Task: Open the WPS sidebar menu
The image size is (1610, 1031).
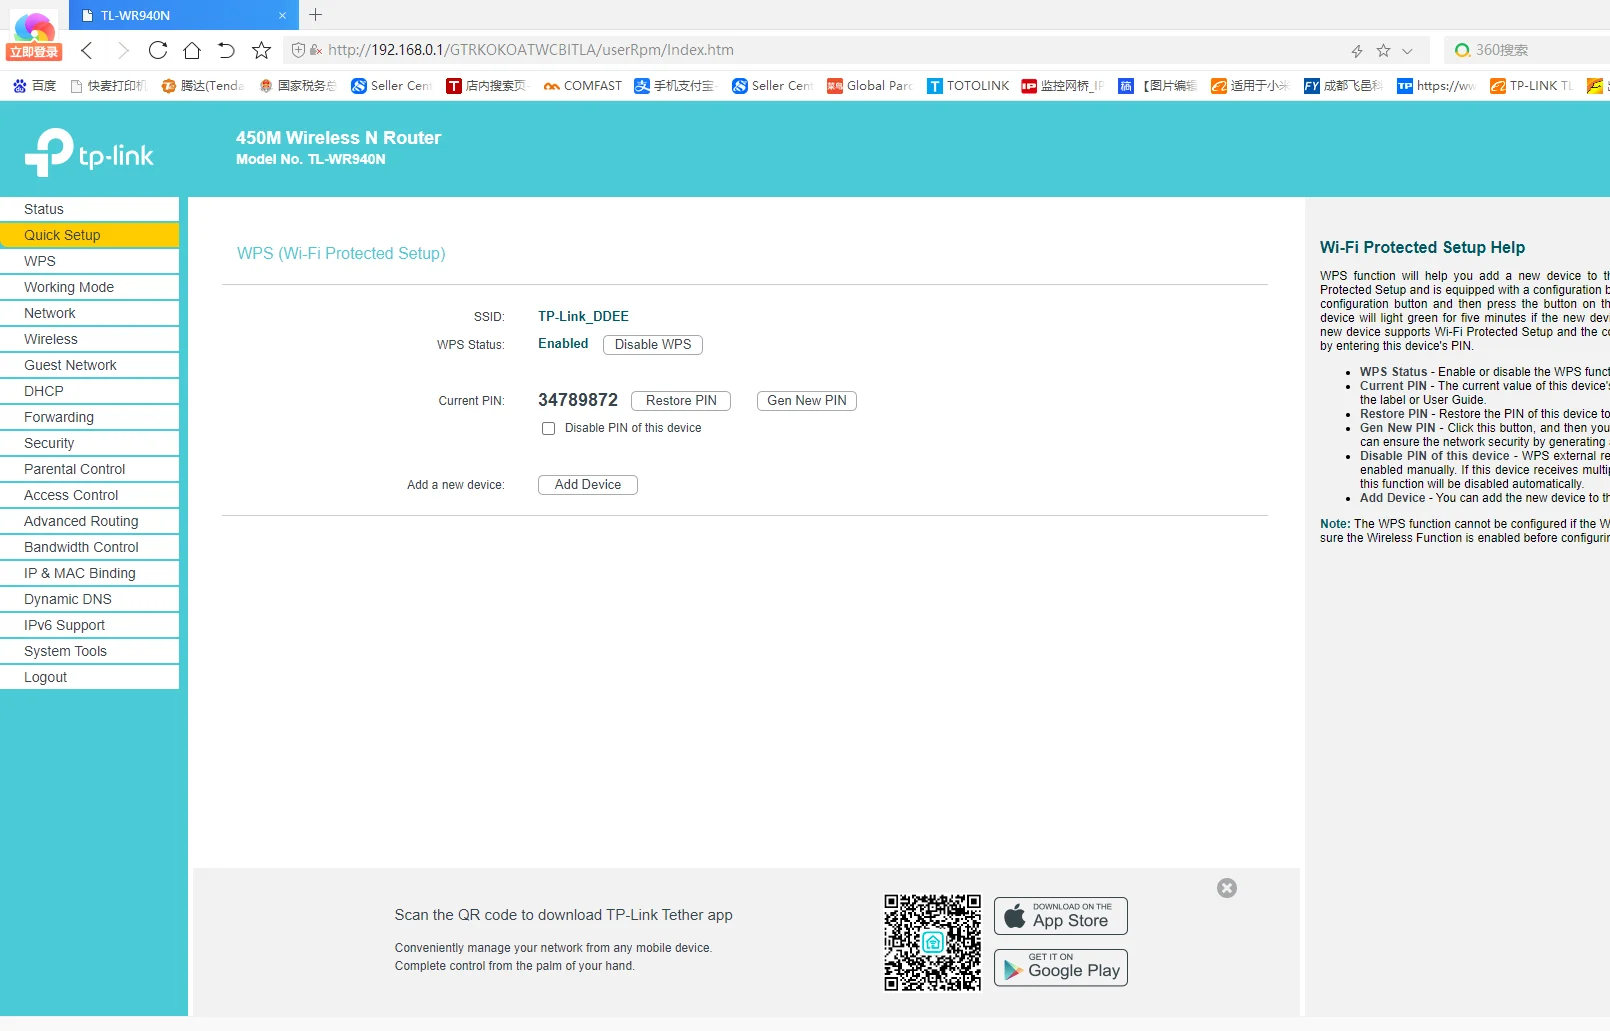Action: pos(90,261)
